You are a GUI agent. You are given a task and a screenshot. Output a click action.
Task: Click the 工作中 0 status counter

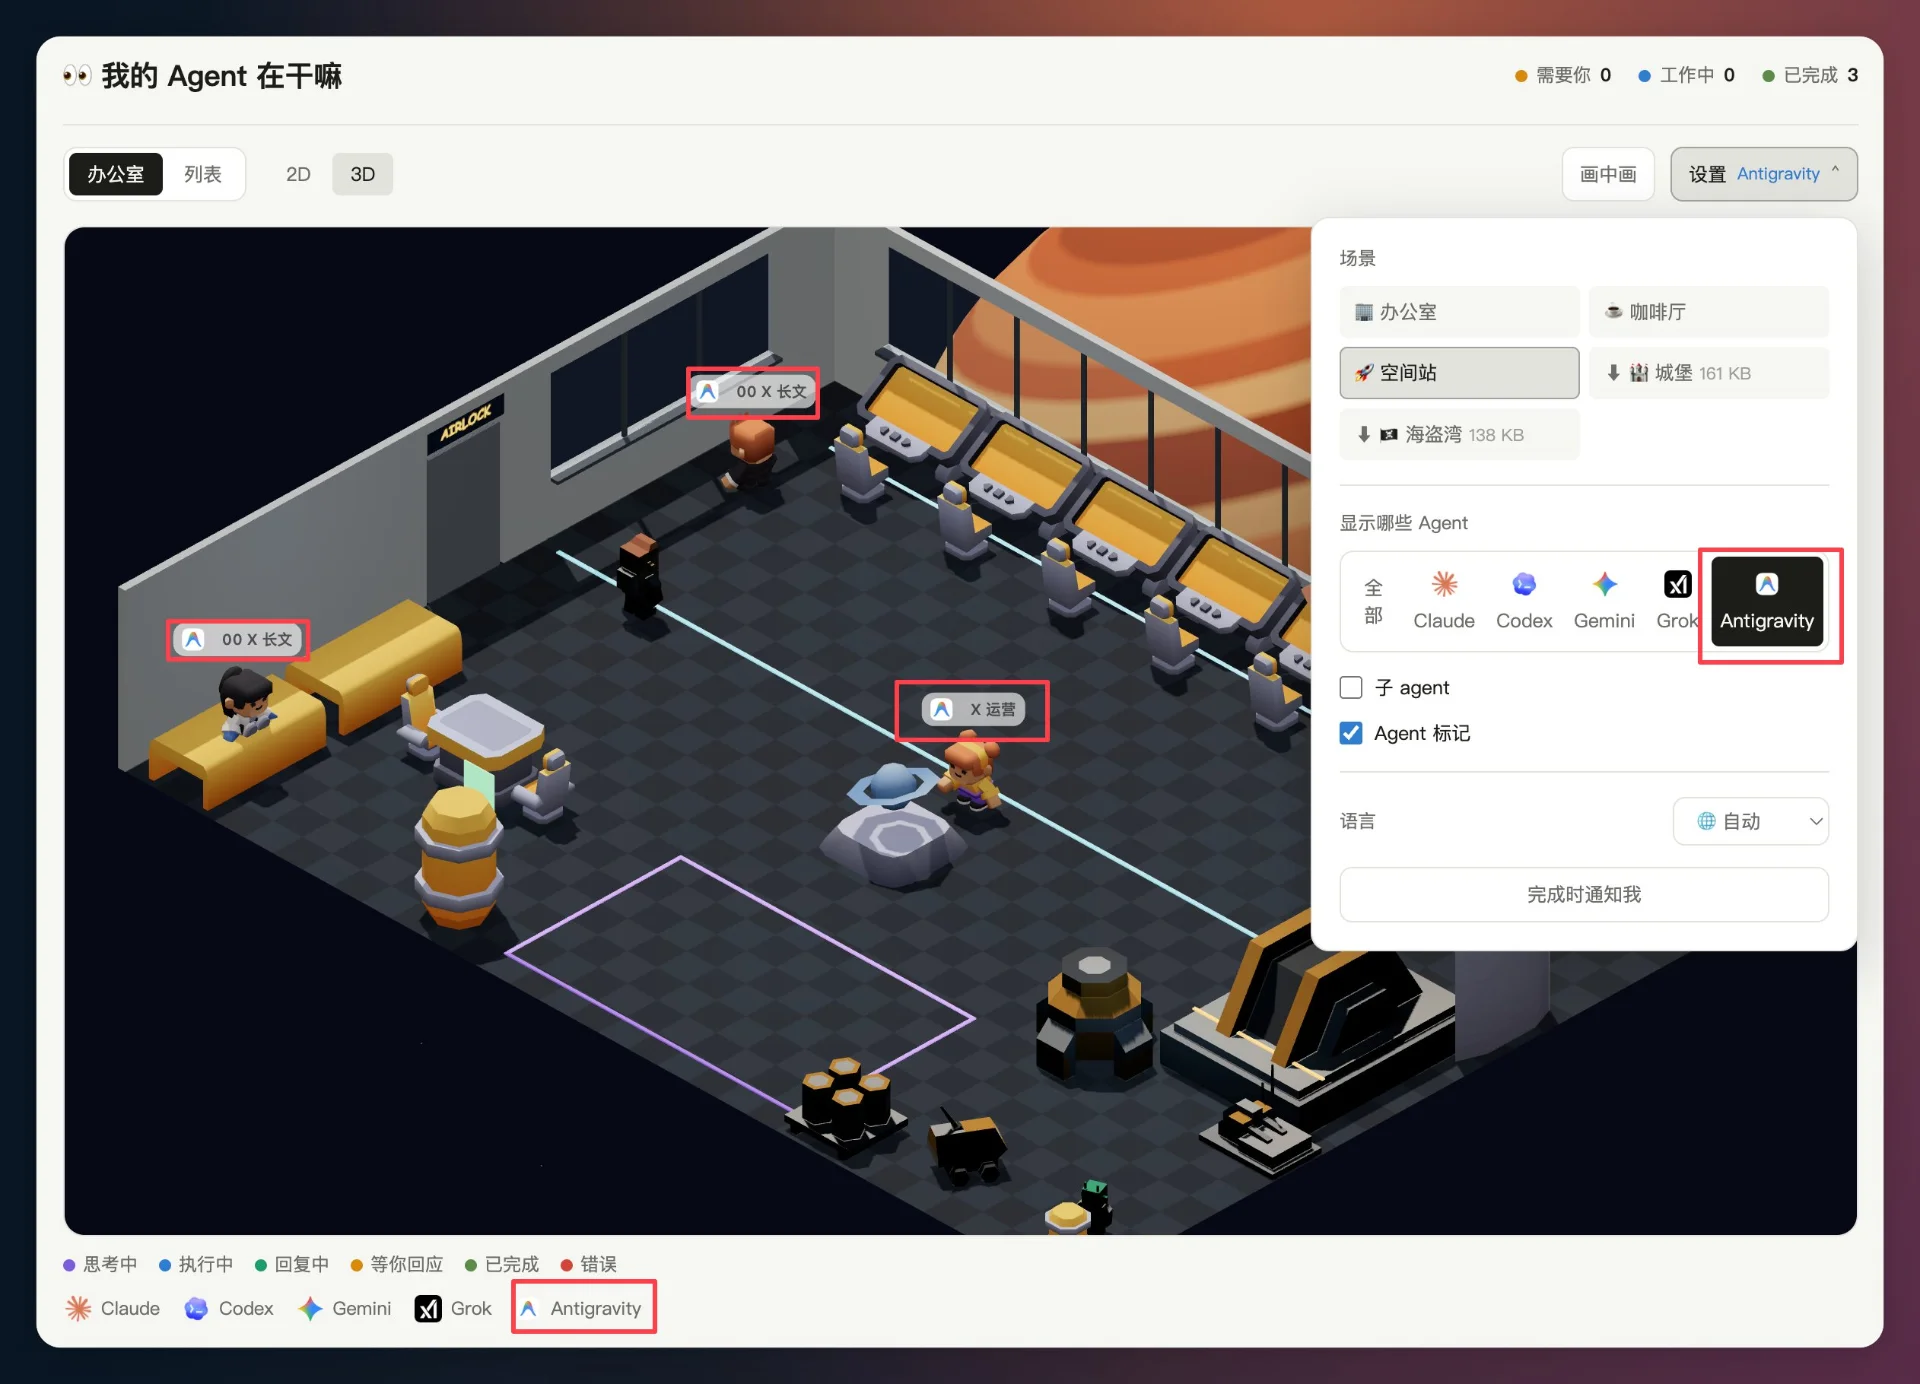click(x=1686, y=75)
